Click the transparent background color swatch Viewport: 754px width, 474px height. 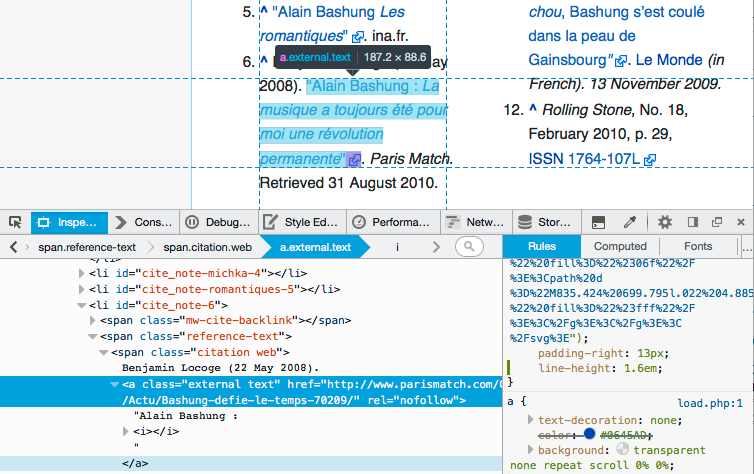click(x=623, y=450)
